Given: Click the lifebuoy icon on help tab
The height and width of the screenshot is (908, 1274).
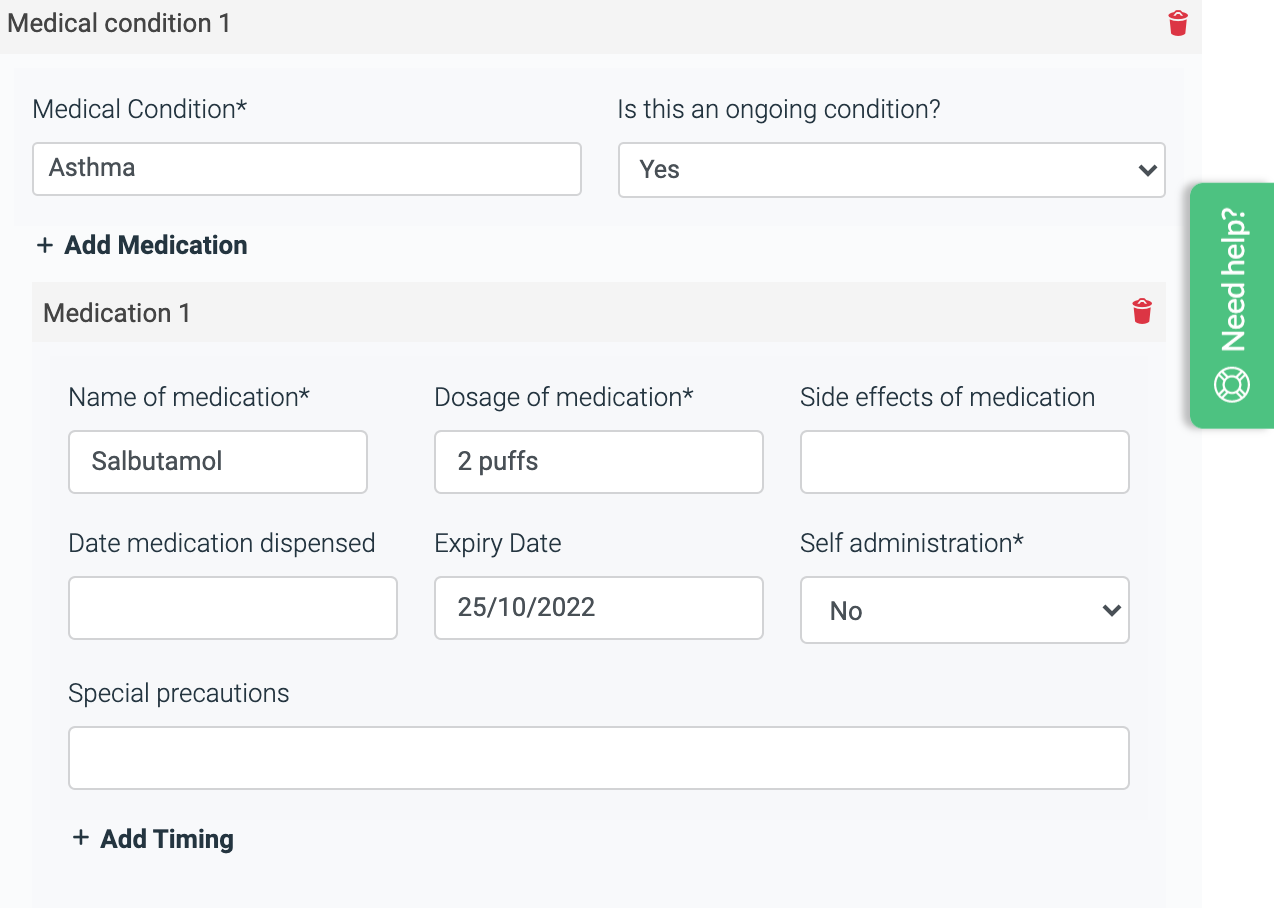Looking at the screenshot, I should (x=1232, y=385).
